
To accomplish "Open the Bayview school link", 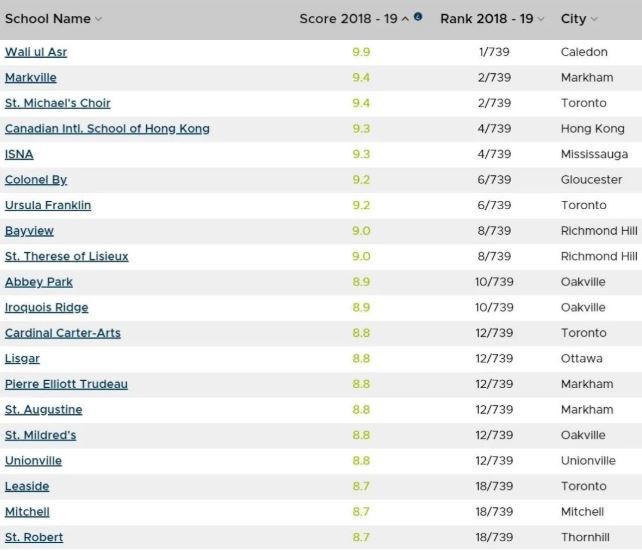I will pyautogui.click(x=29, y=231).
